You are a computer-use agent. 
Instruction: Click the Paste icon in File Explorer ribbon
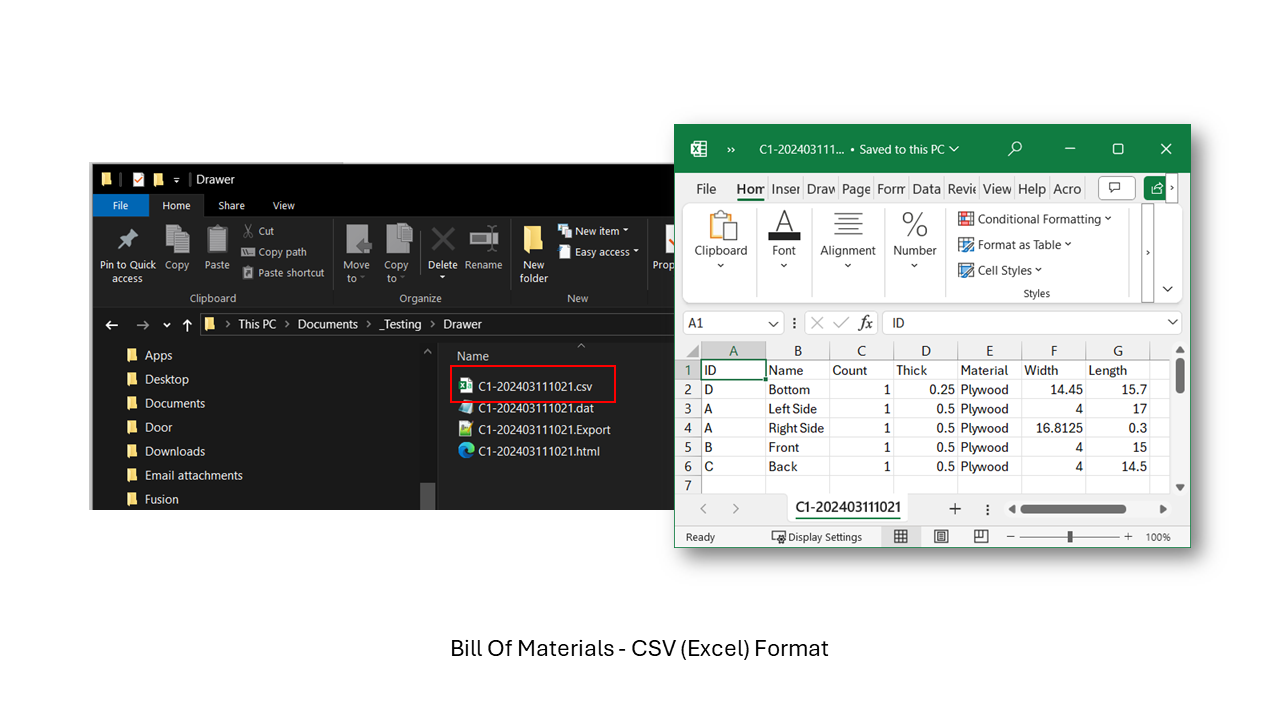tap(217, 247)
